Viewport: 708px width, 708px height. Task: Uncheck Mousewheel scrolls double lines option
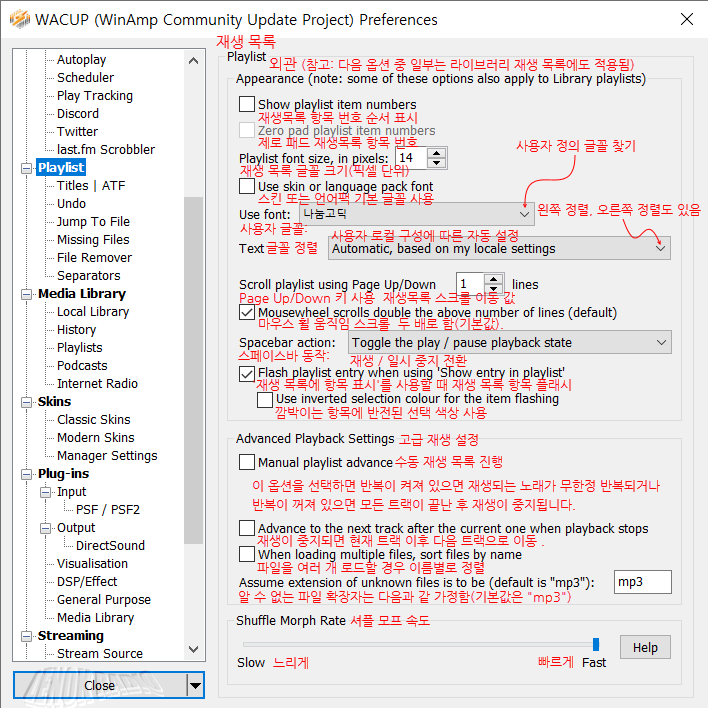247,312
